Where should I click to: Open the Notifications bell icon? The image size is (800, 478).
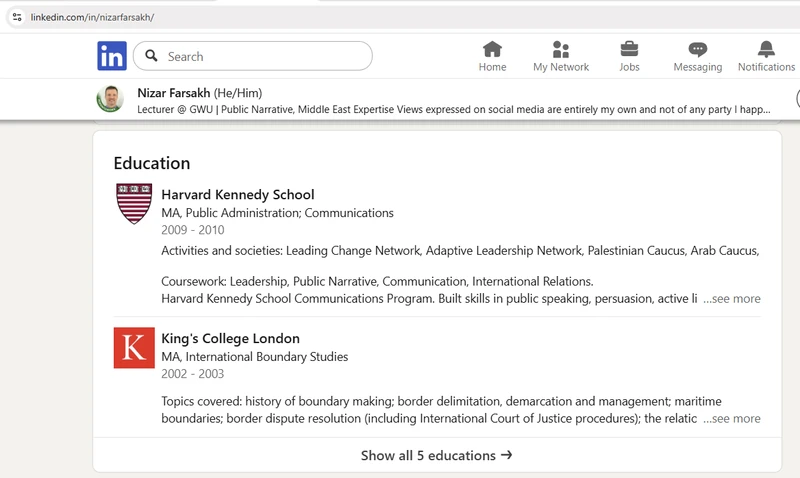pos(766,49)
